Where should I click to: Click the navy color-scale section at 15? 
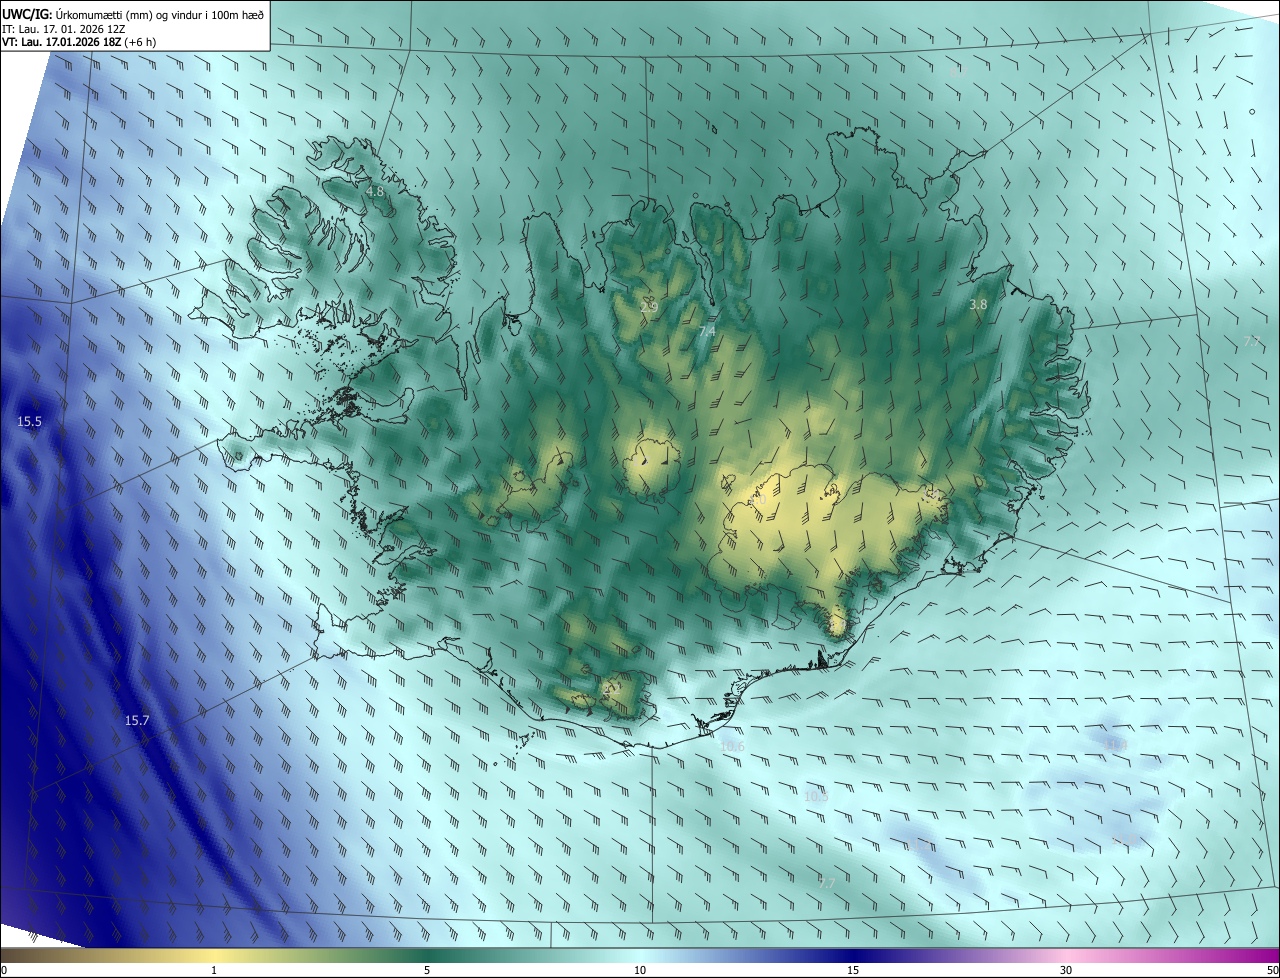pos(853,956)
